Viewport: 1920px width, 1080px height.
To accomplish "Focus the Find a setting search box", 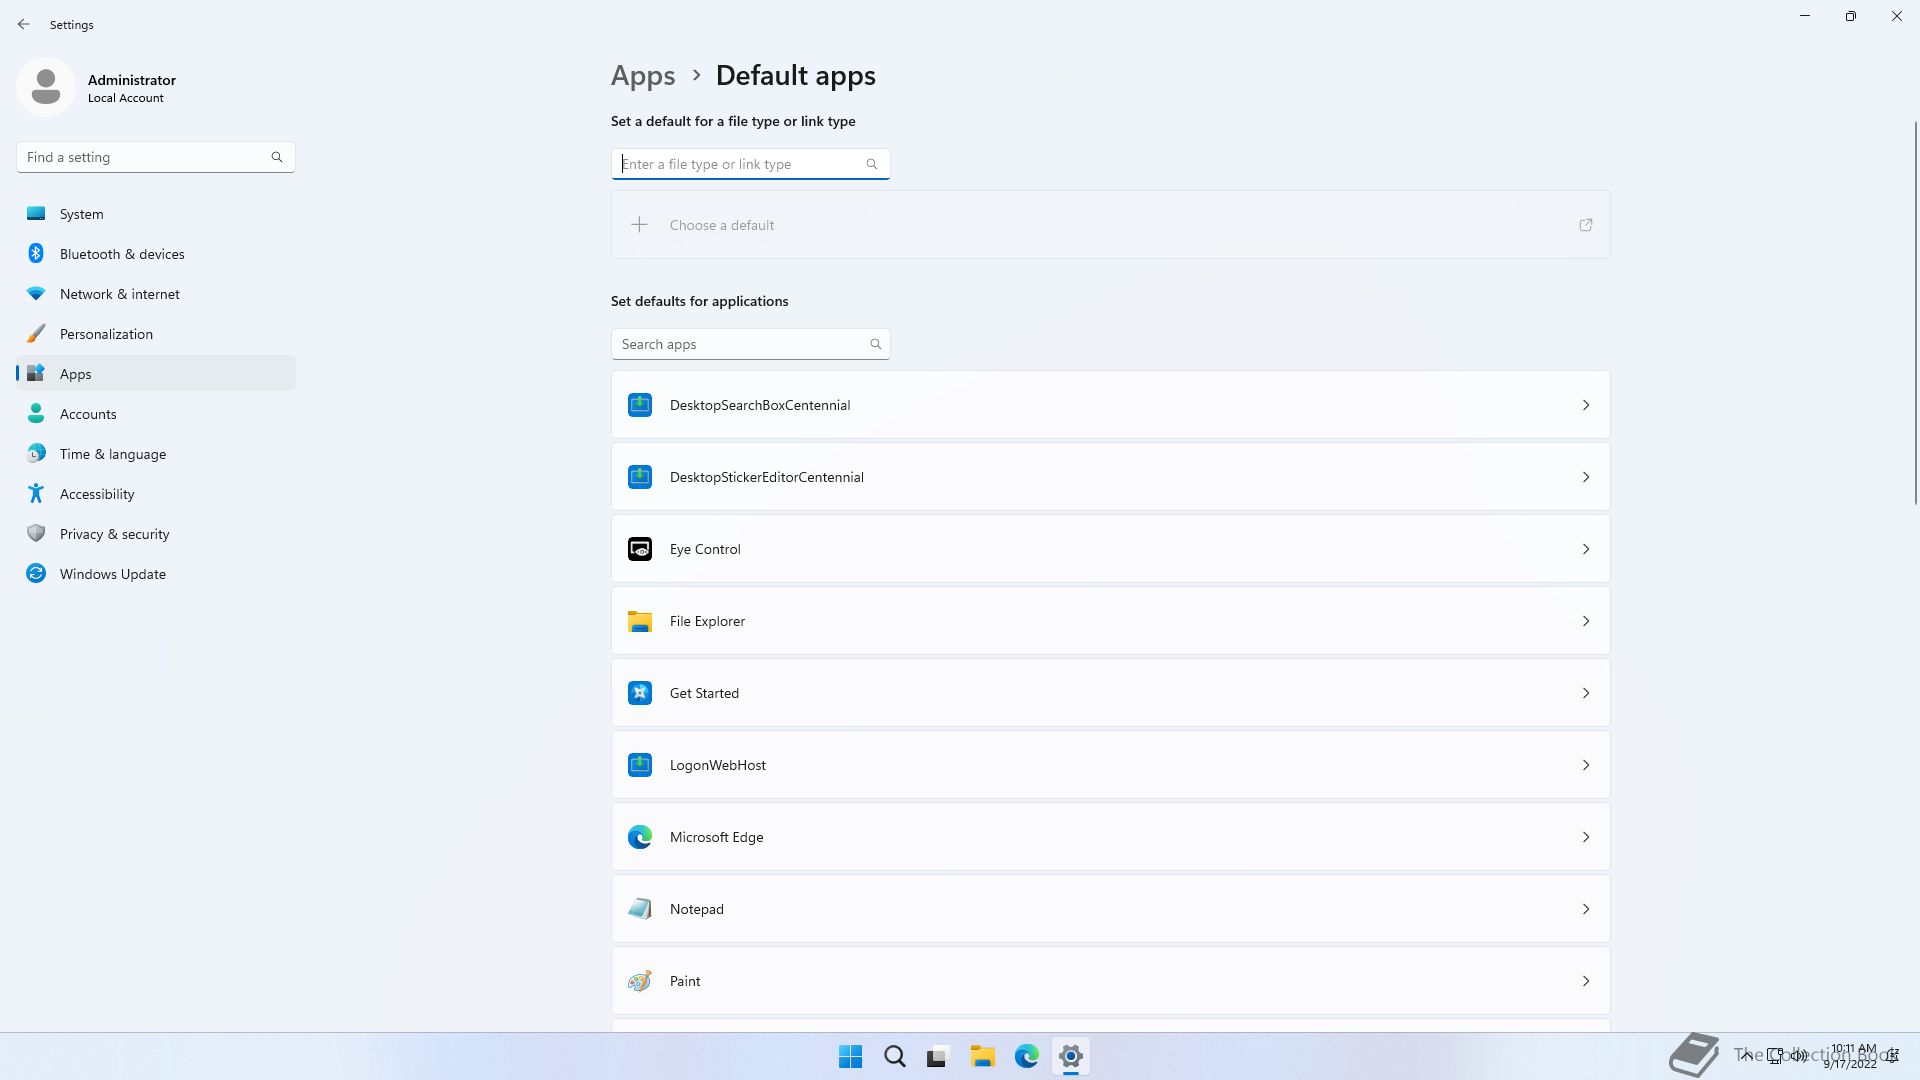I will coord(156,157).
